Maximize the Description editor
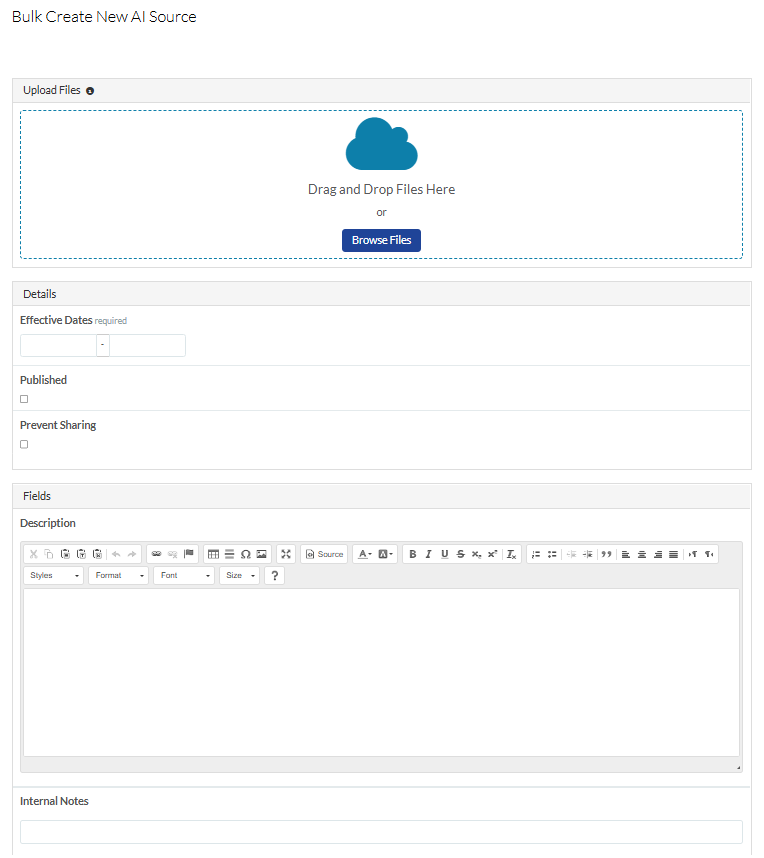764x858 pixels. [286, 554]
